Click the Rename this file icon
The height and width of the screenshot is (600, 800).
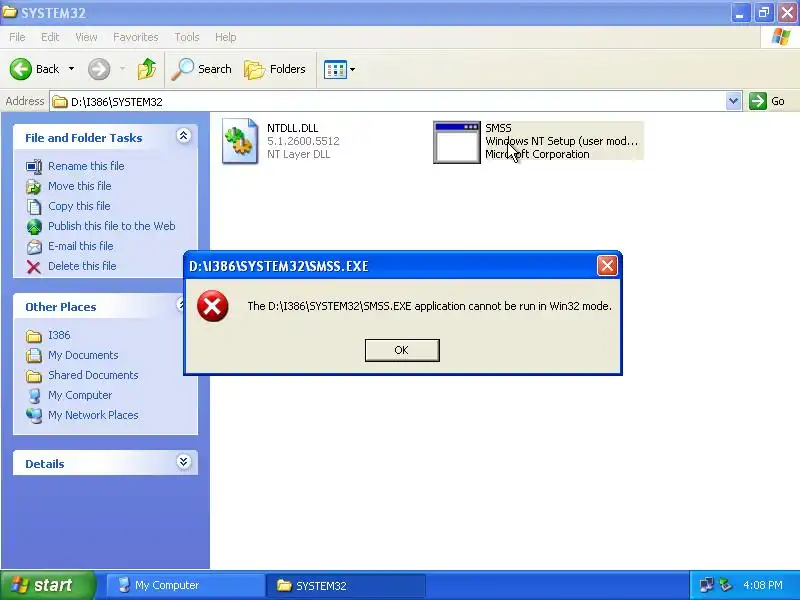click(x=34, y=166)
